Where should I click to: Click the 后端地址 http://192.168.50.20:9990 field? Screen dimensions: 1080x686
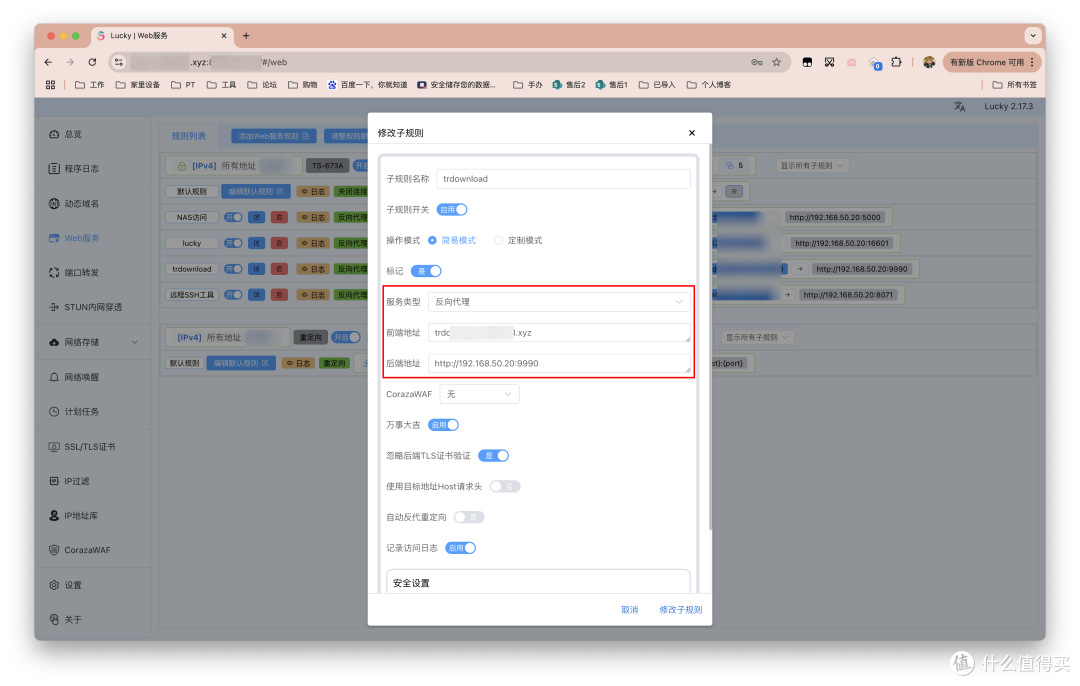559,363
